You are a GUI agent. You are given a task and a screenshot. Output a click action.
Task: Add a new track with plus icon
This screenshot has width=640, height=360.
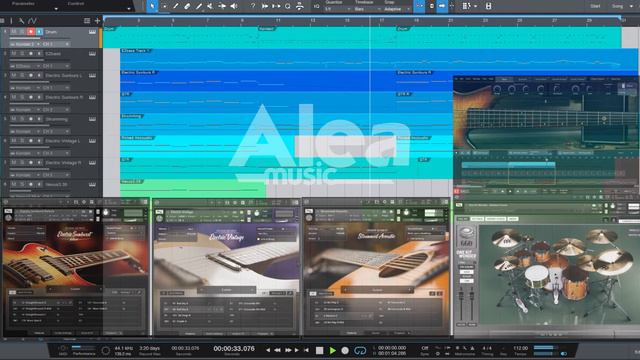pos(97,20)
